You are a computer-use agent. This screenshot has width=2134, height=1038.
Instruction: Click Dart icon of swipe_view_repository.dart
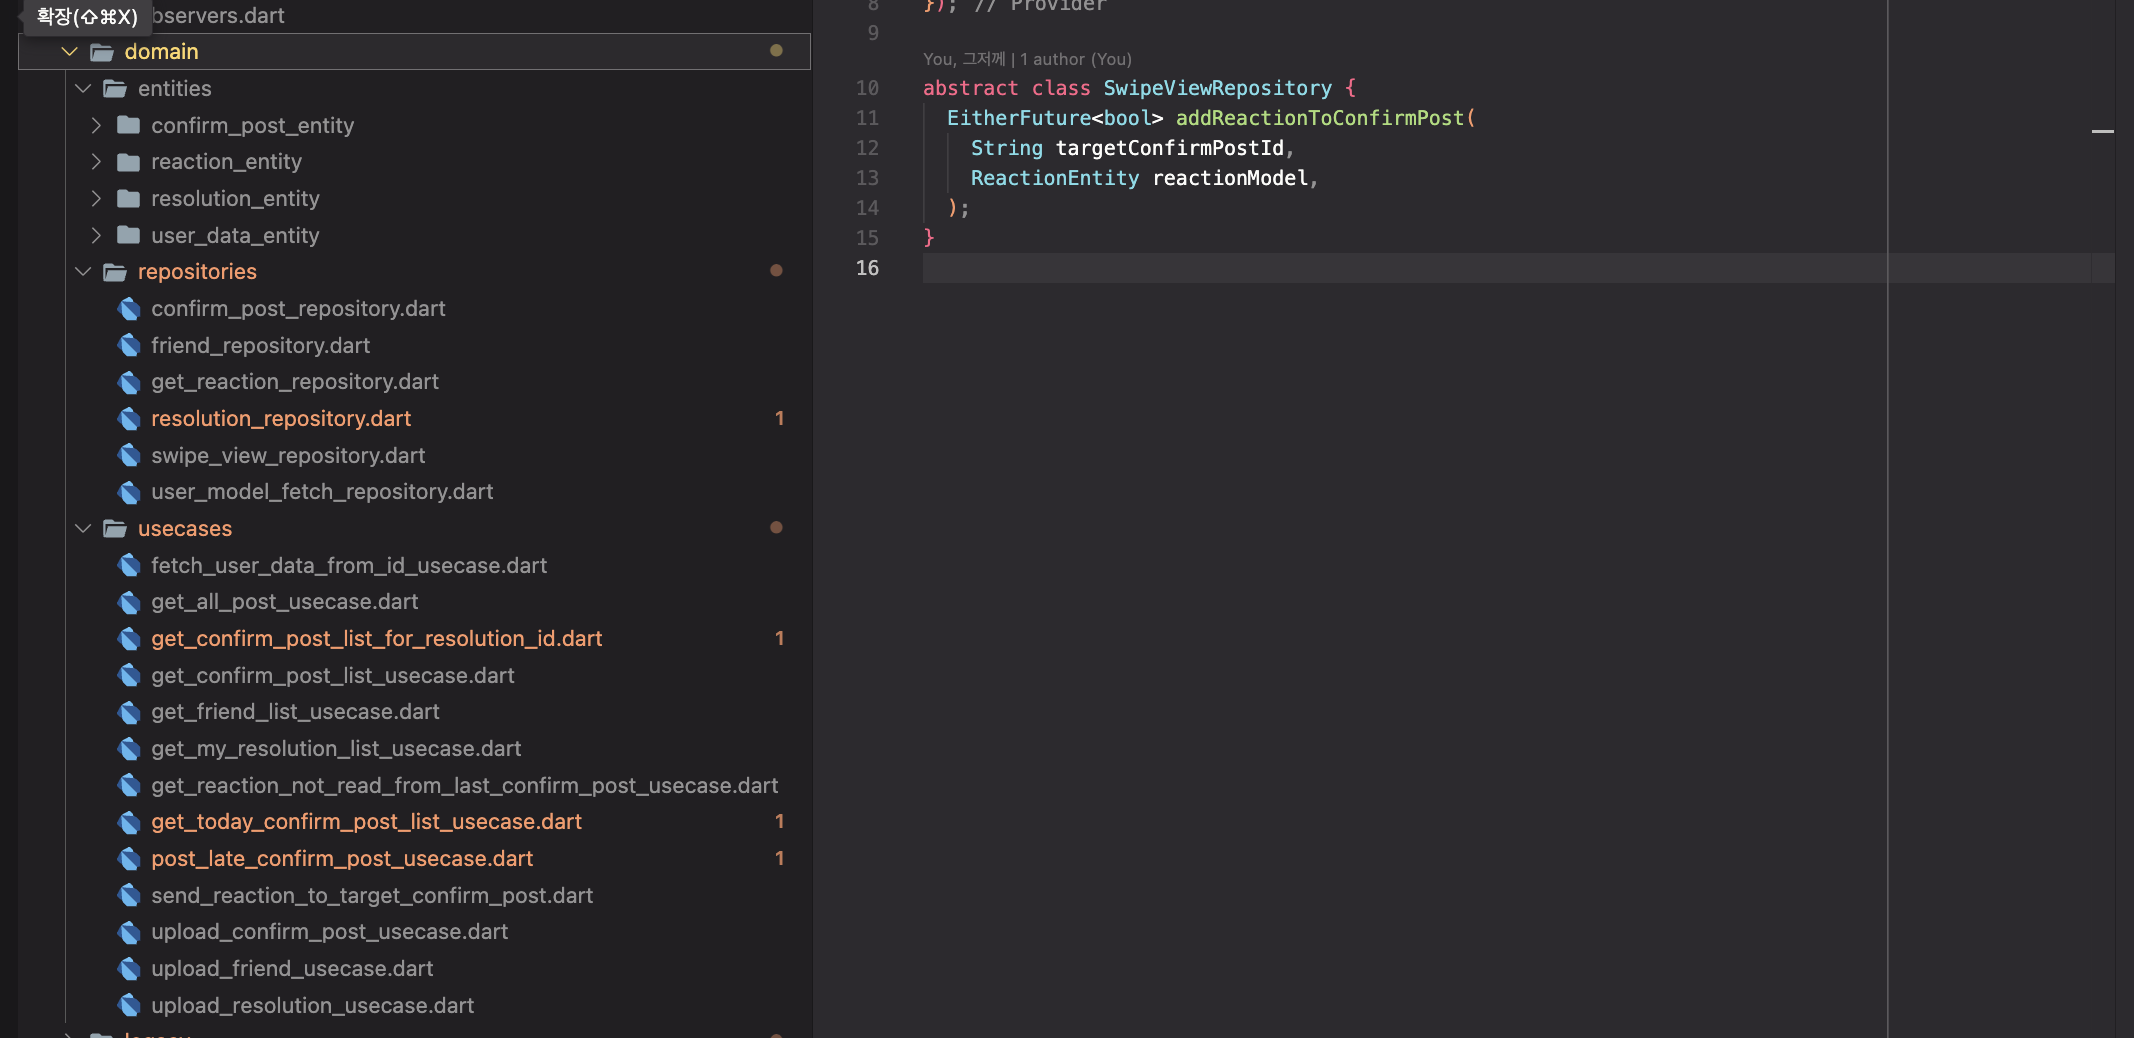(129, 455)
